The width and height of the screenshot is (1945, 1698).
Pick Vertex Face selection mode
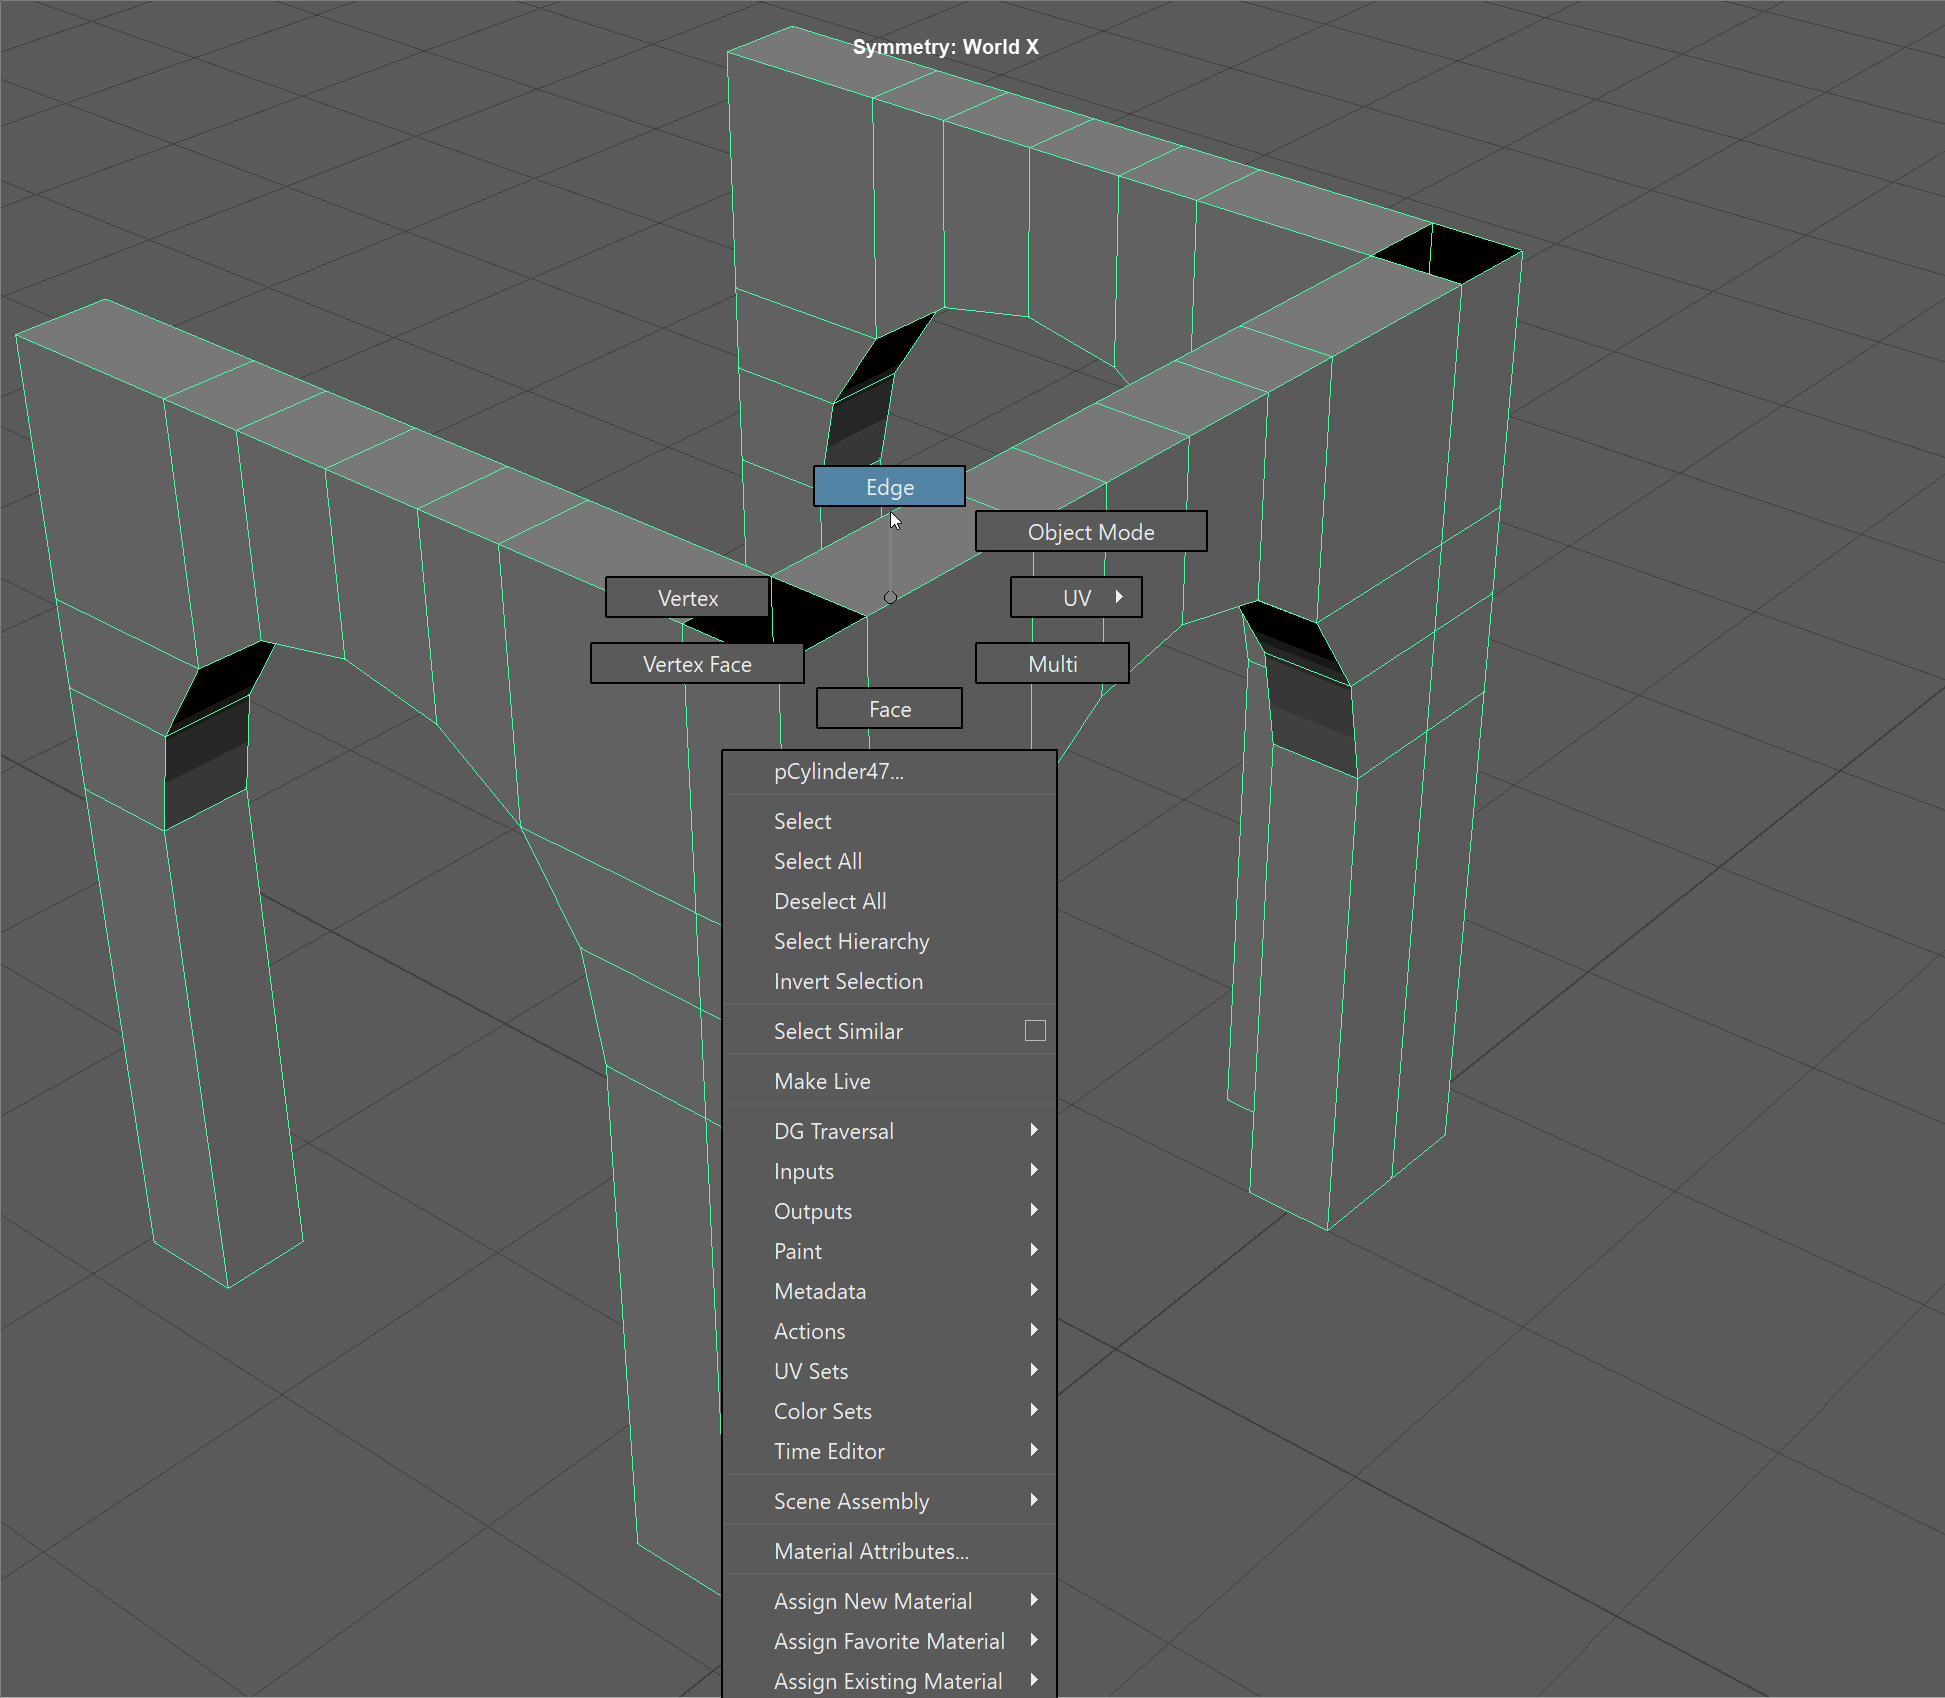coord(696,664)
